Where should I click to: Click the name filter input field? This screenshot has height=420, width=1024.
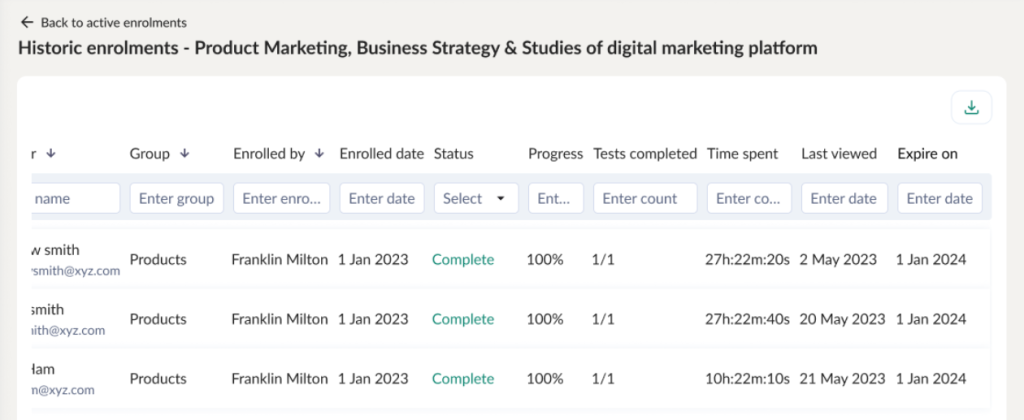point(75,198)
